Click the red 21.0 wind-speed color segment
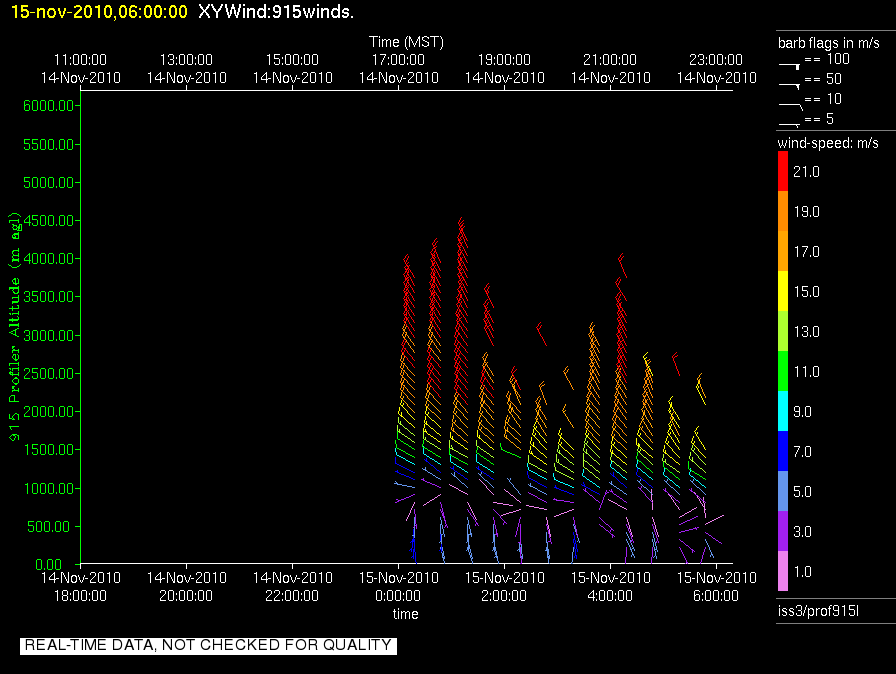Viewport: 896px width, 674px height. click(x=783, y=171)
